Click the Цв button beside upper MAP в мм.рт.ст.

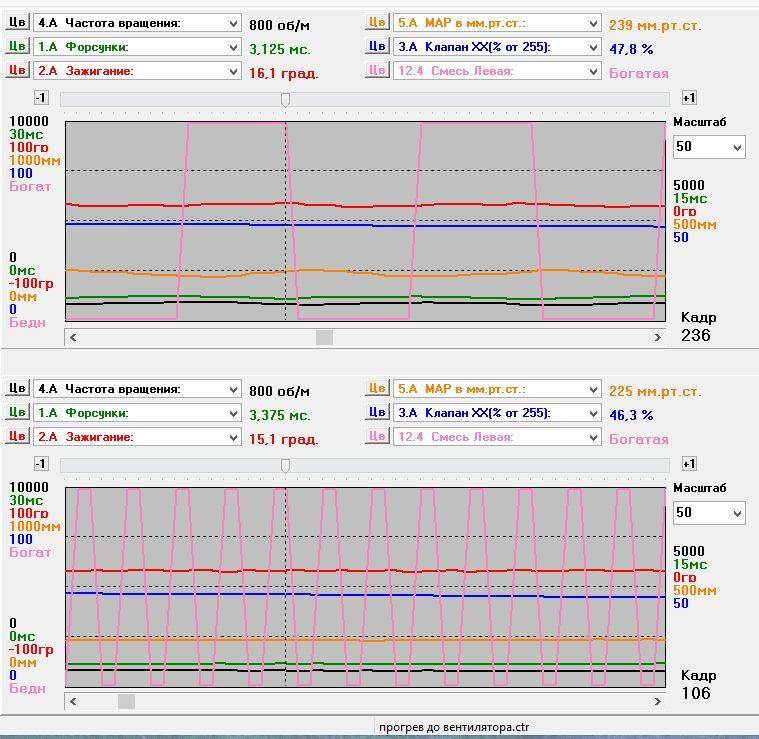click(x=376, y=22)
